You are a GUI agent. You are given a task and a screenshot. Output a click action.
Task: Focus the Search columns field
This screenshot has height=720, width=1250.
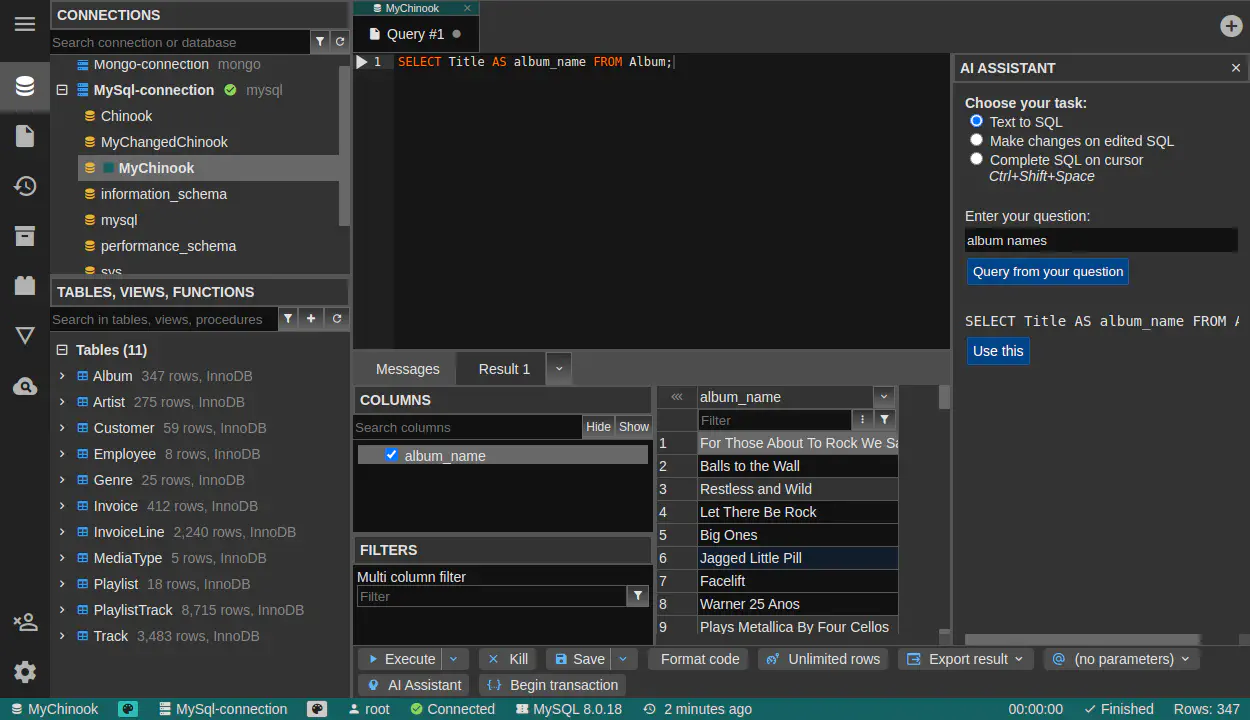click(x=467, y=427)
